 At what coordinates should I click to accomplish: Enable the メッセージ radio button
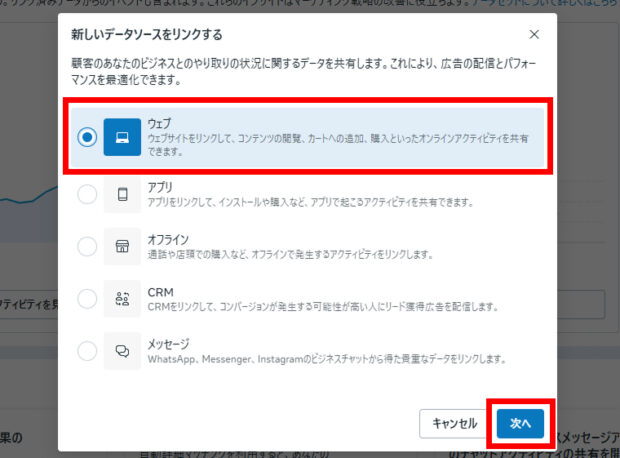point(87,351)
